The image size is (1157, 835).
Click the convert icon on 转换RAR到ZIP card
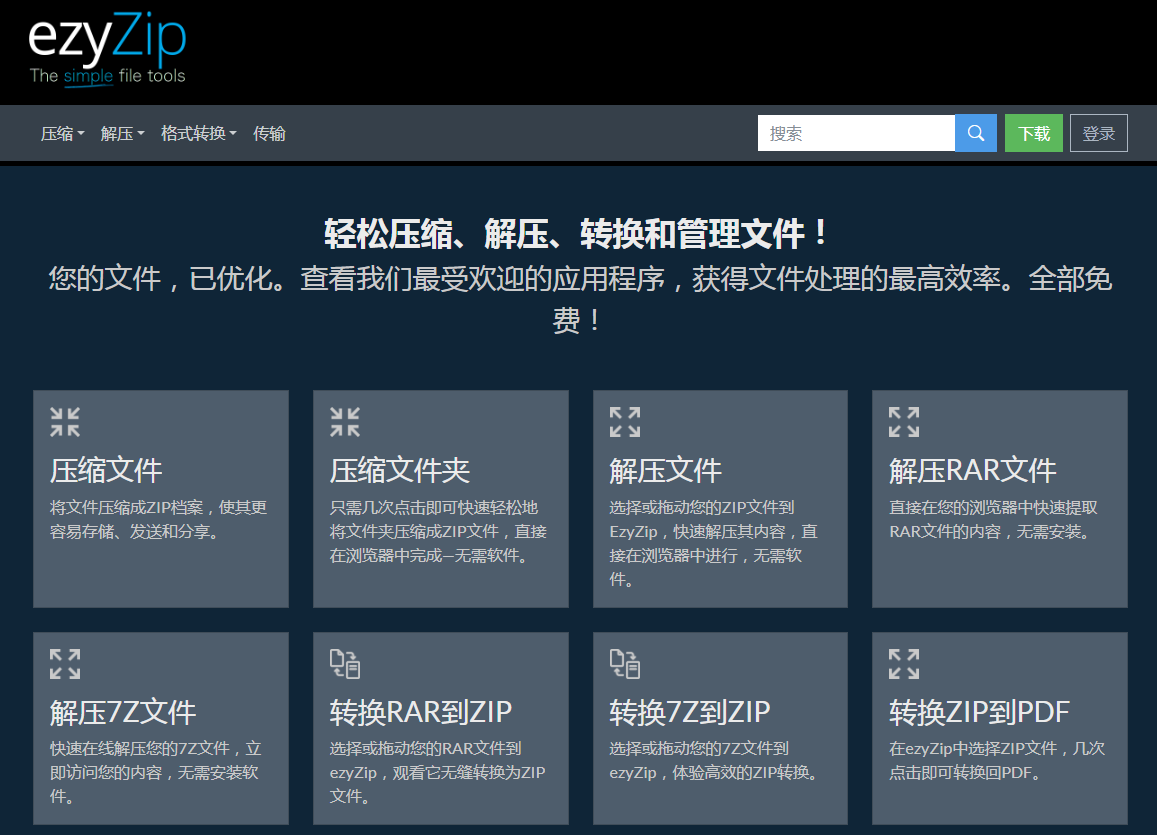[345, 664]
